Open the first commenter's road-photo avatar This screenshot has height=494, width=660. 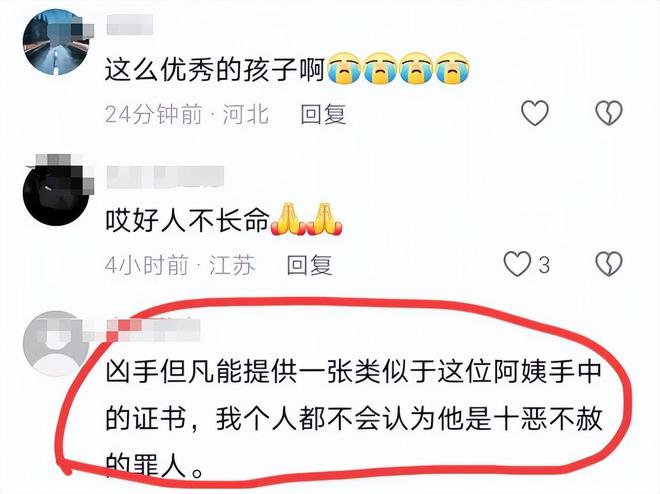tap(56, 42)
